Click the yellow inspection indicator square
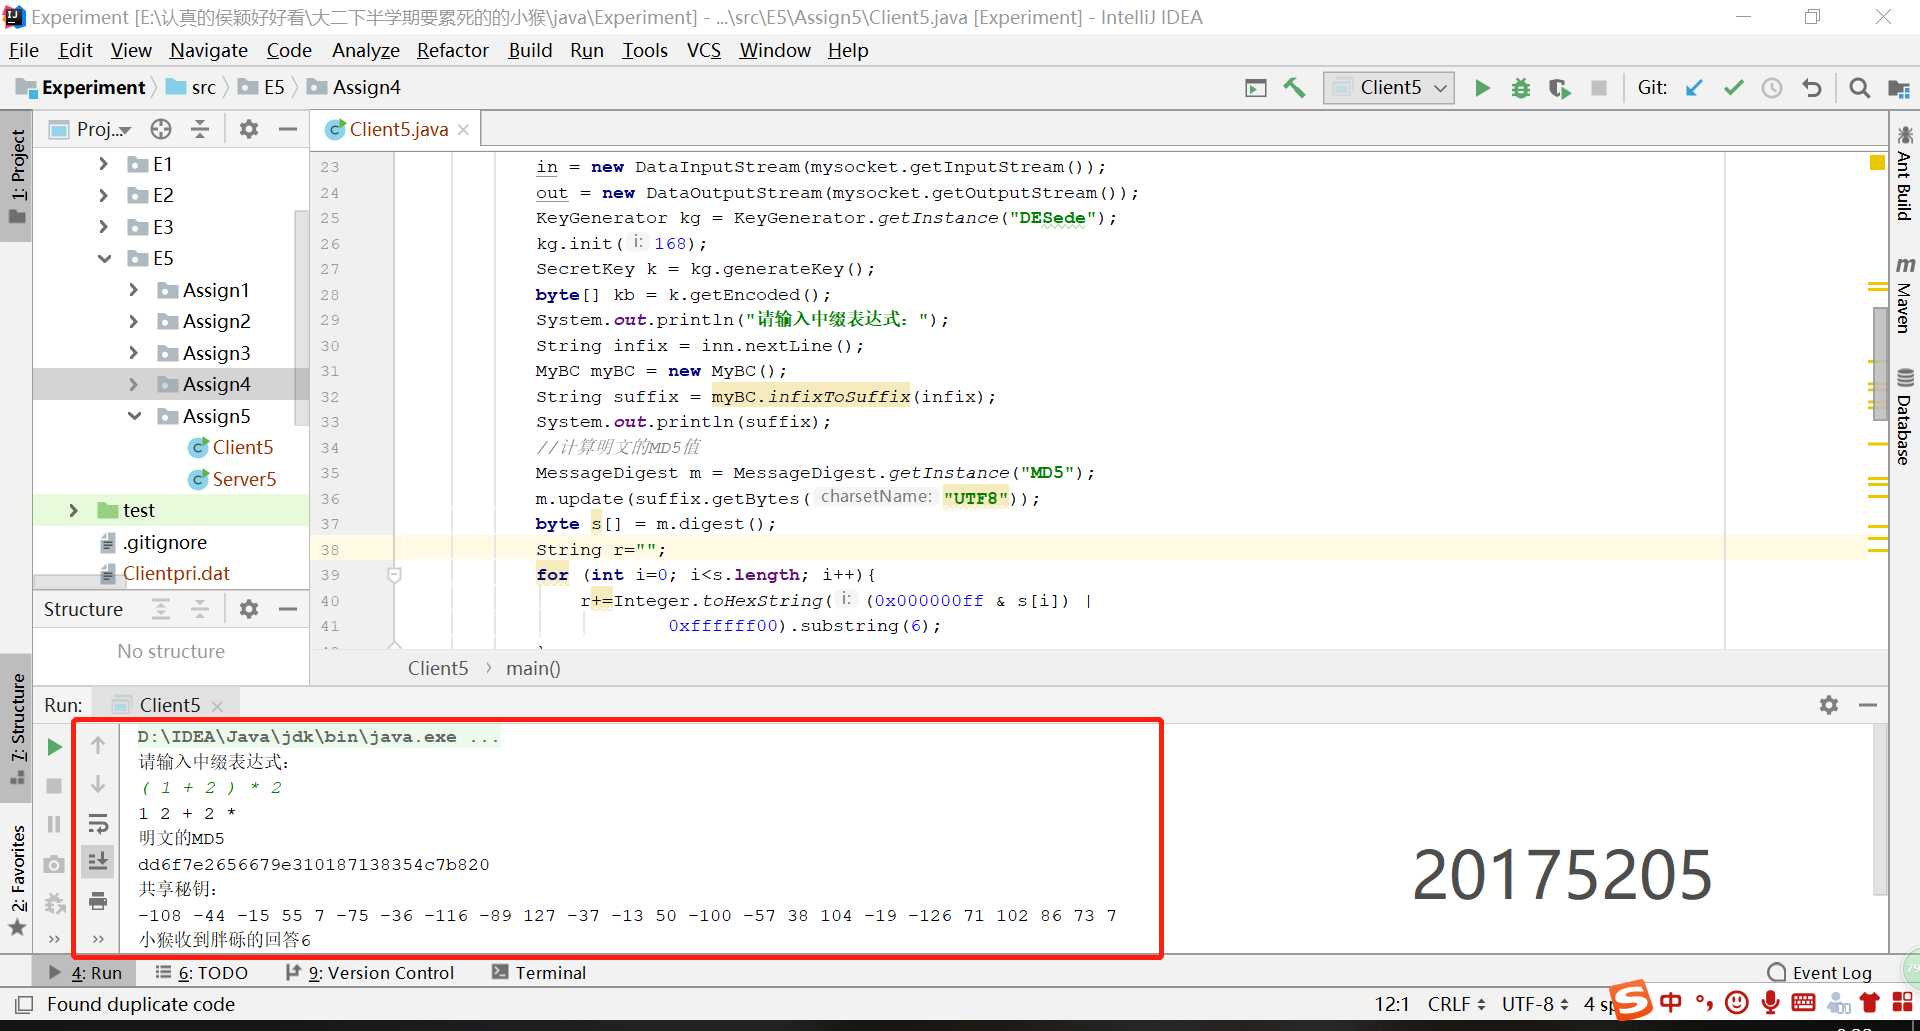 pyautogui.click(x=1877, y=162)
